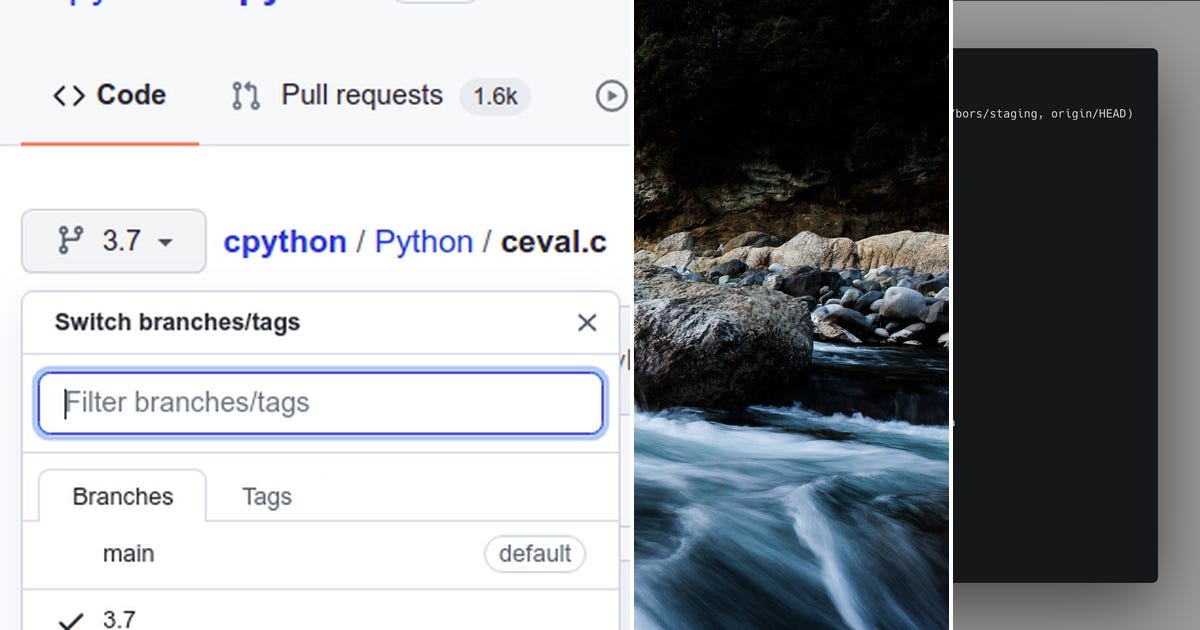Select the main branch entry
The image size is (1200, 630).
click(x=128, y=554)
